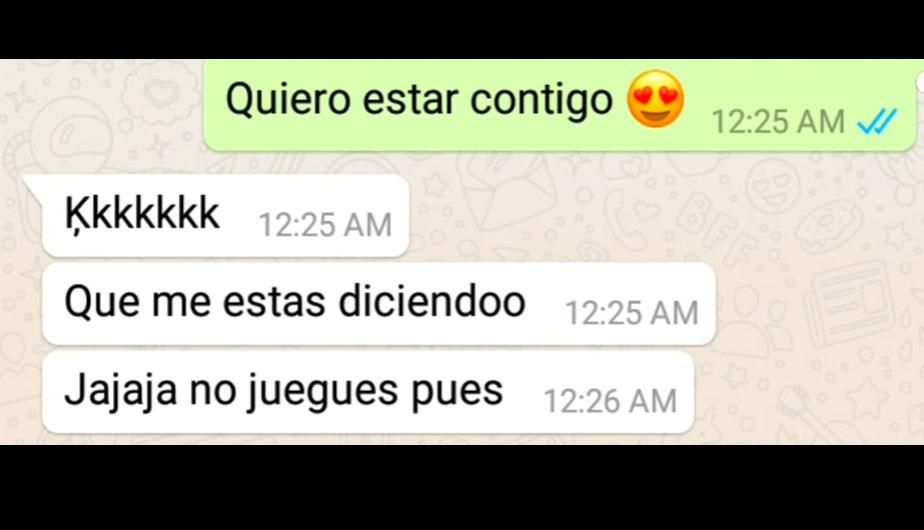The image size is (924, 530).
Task: Click the newspaper doodle in the chat wallpaper
Action: [x=849, y=304]
